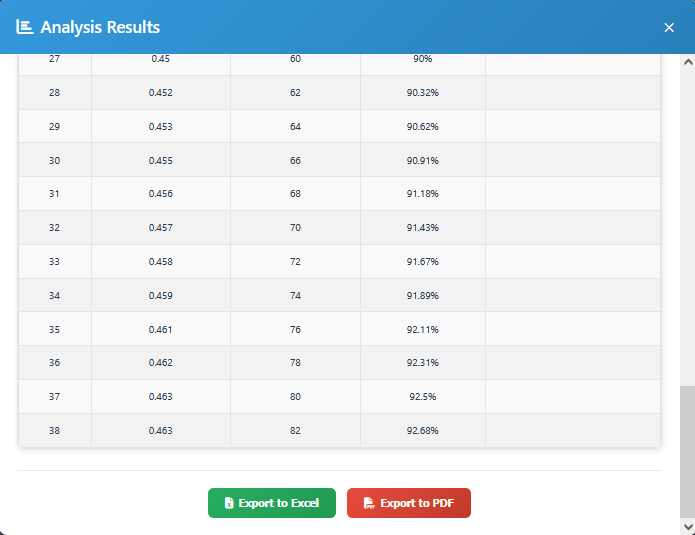The height and width of the screenshot is (535, 695).
Task: Click the 92.5% percentage cell
Action: coord(422,397)
